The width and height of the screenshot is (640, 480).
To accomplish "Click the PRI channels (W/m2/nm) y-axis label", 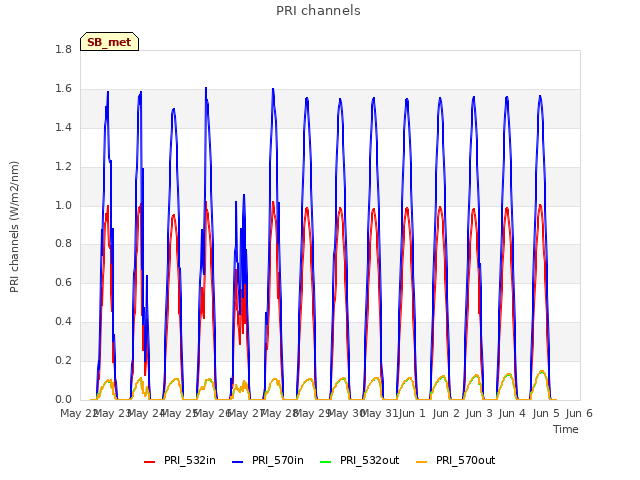I will pyautogui.click(x=14, y=227).
